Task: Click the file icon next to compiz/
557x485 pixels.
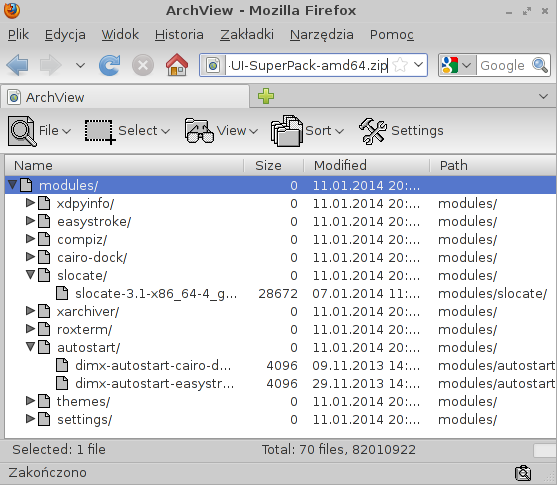Action: (x=44, y=239)
